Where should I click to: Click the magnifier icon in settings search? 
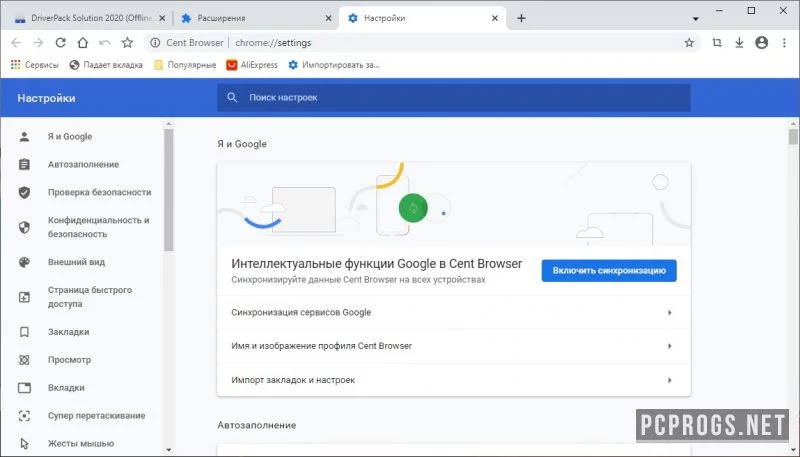(232, 97)
